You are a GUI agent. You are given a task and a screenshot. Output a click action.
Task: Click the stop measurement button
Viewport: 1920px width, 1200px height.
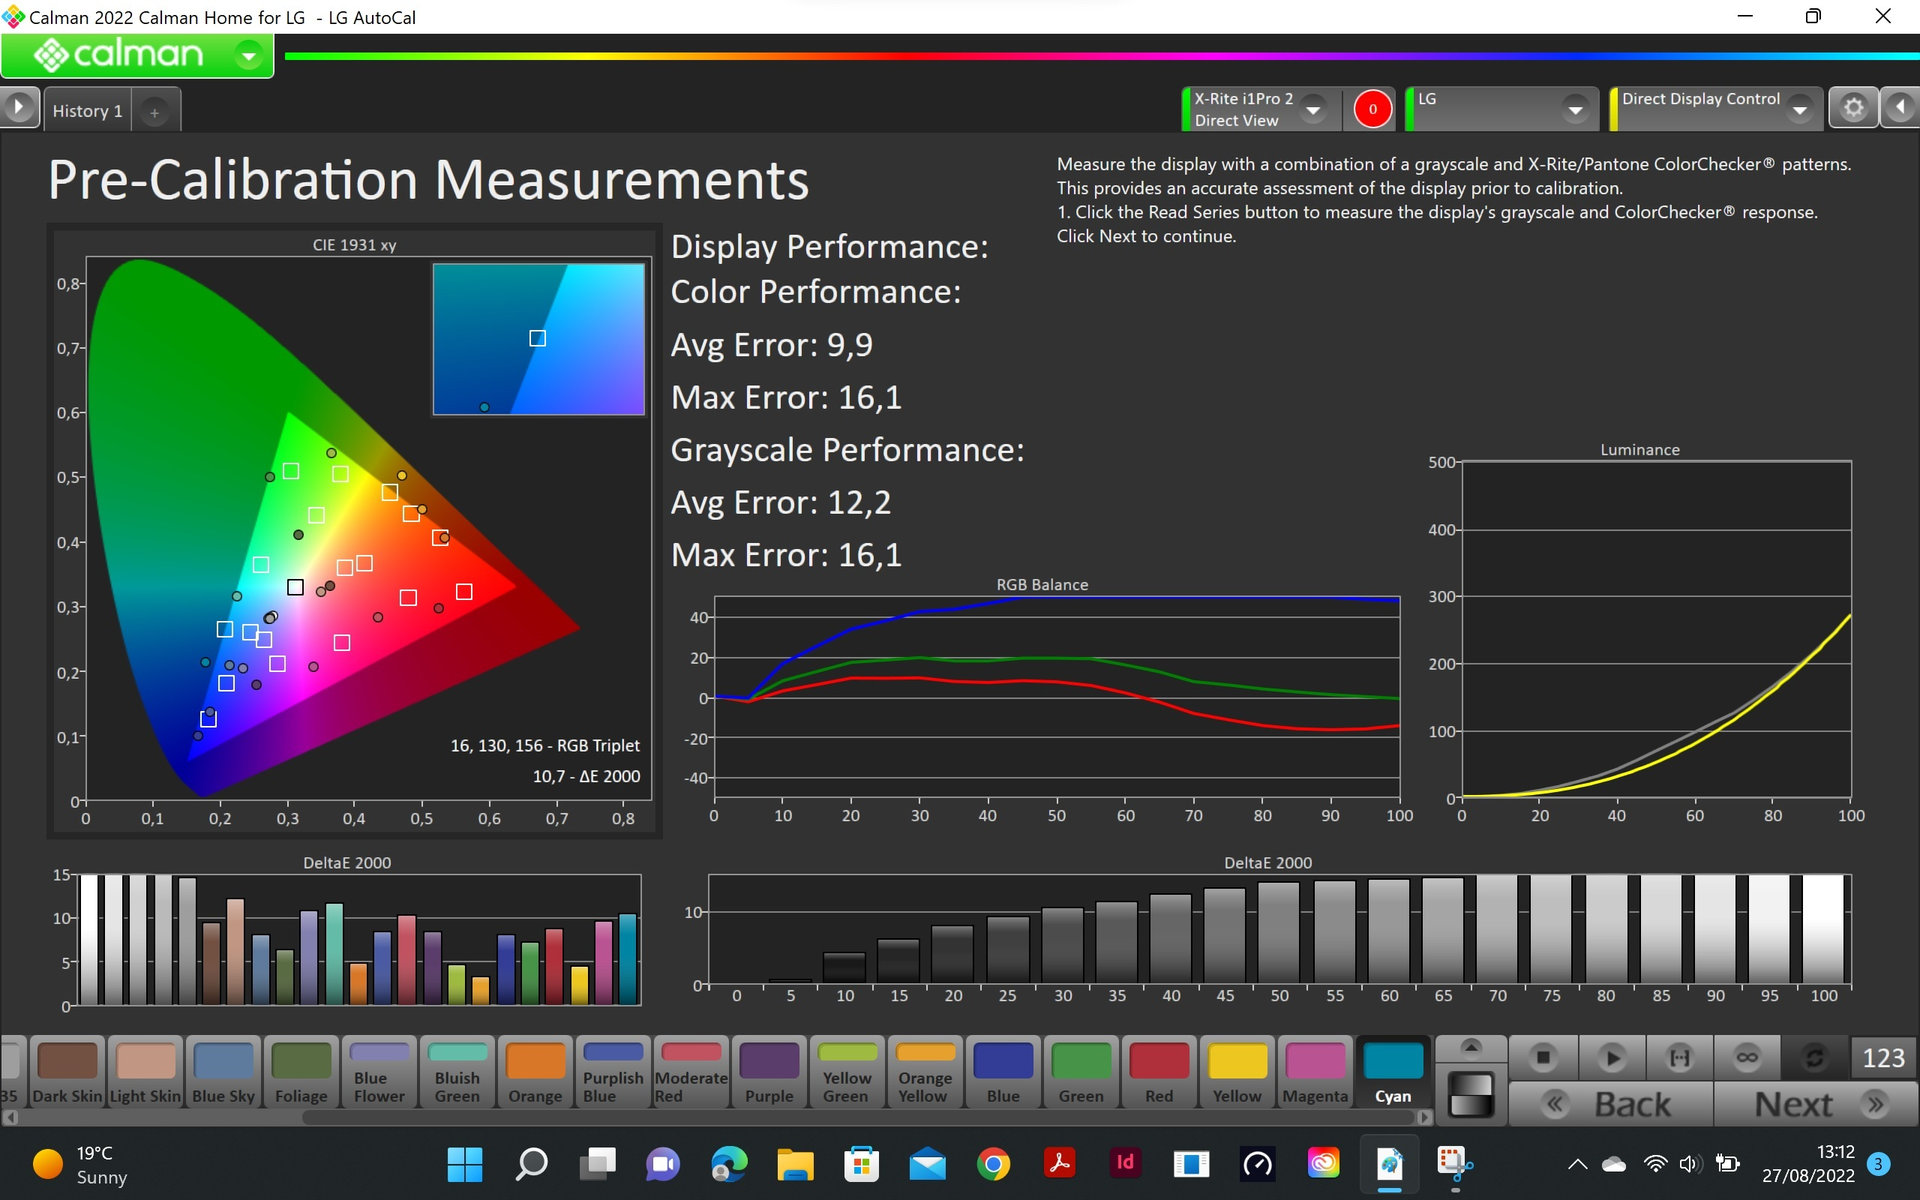point(1543,1057)
